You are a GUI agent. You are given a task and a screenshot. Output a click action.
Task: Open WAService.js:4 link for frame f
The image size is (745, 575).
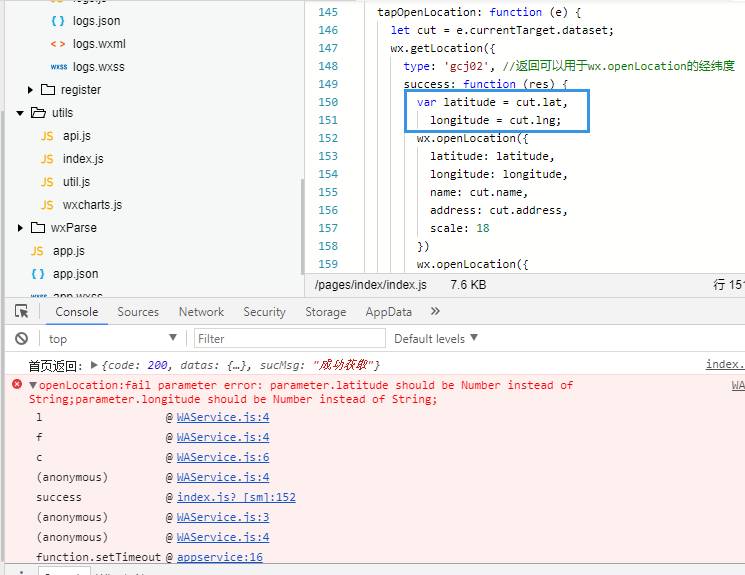pyautogui.click(x=223, y=437)
